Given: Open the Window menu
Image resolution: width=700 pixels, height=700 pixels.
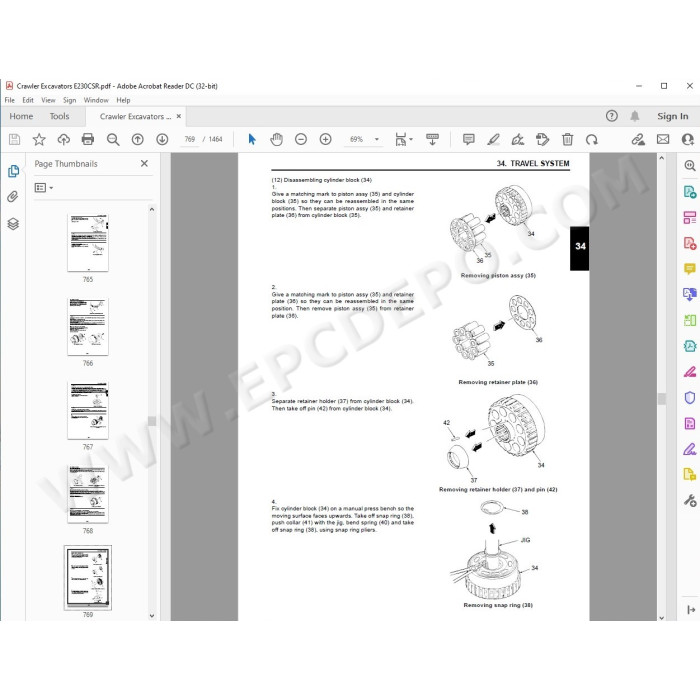Looking at the screenshot, I should (x=96, y=100).
